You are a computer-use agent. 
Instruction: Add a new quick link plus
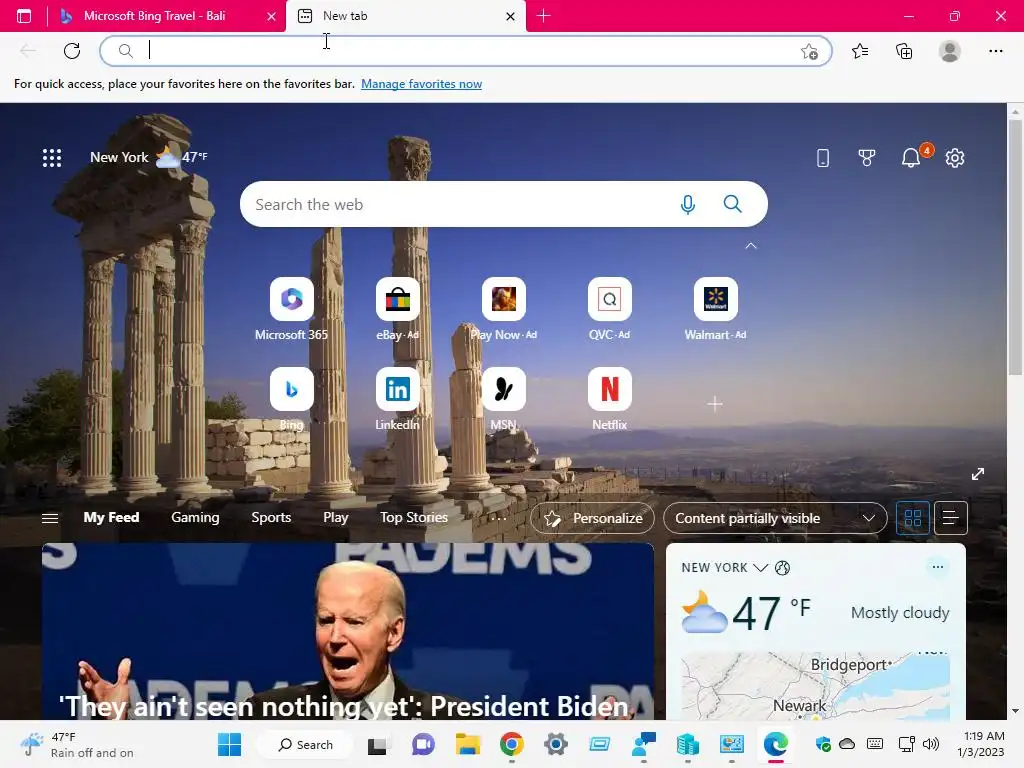coord(715,404)
